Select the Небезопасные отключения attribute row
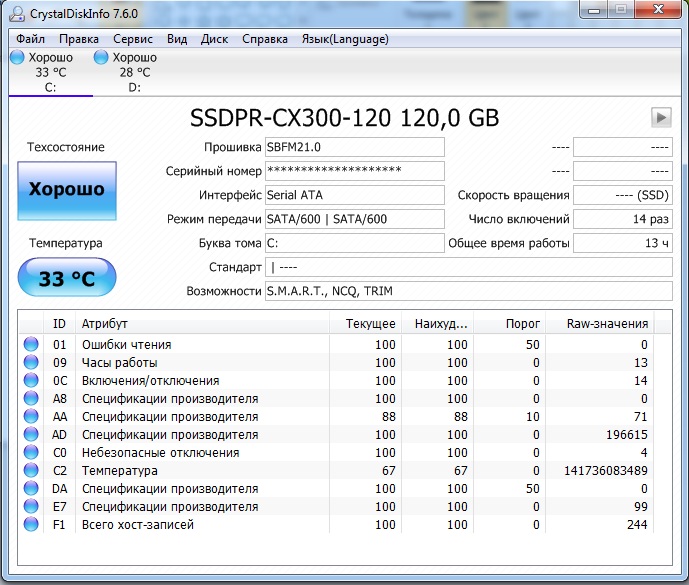The image size is (689, 585). click(x=336, y=452)
